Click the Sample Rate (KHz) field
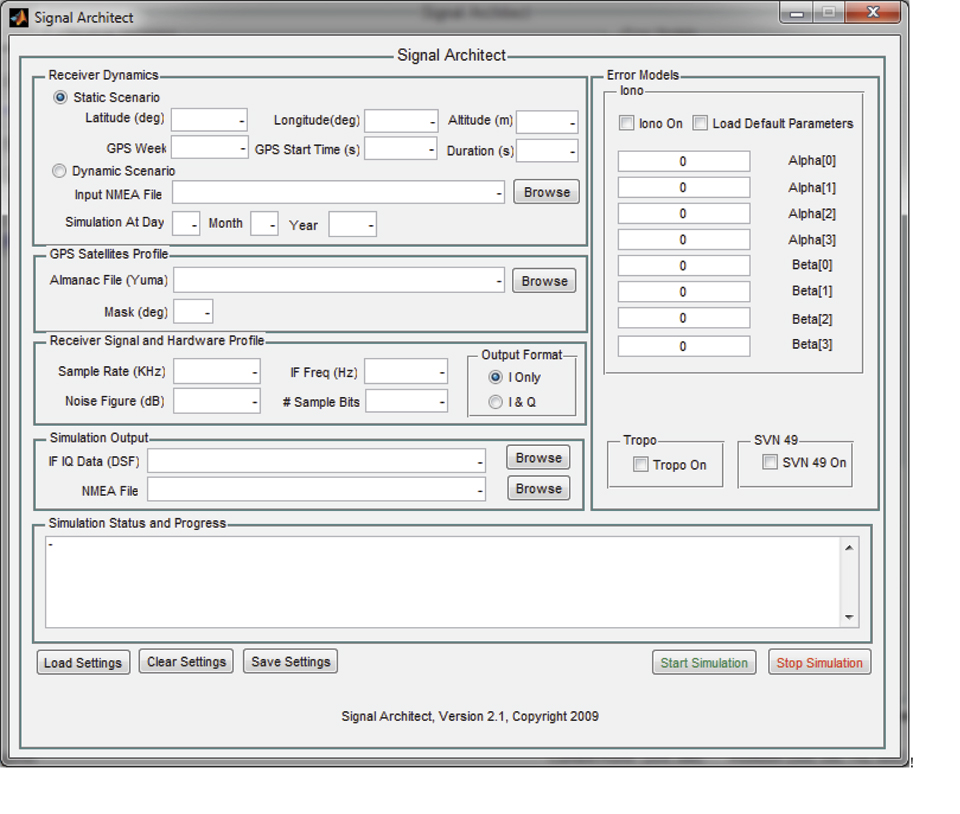This screenshot has height=814, width=960. [216, 372]
